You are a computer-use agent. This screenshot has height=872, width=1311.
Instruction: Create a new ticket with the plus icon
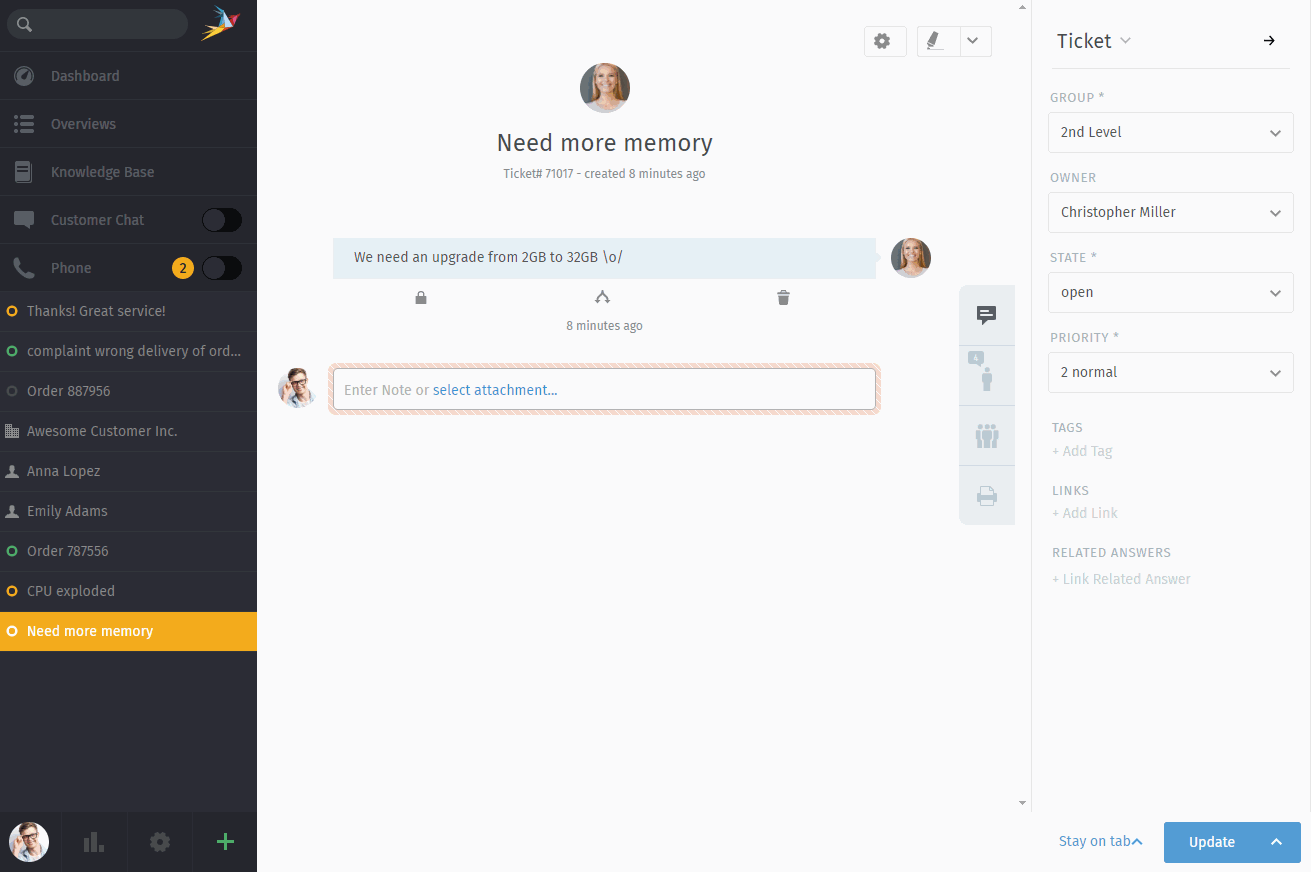click(224, 841)
